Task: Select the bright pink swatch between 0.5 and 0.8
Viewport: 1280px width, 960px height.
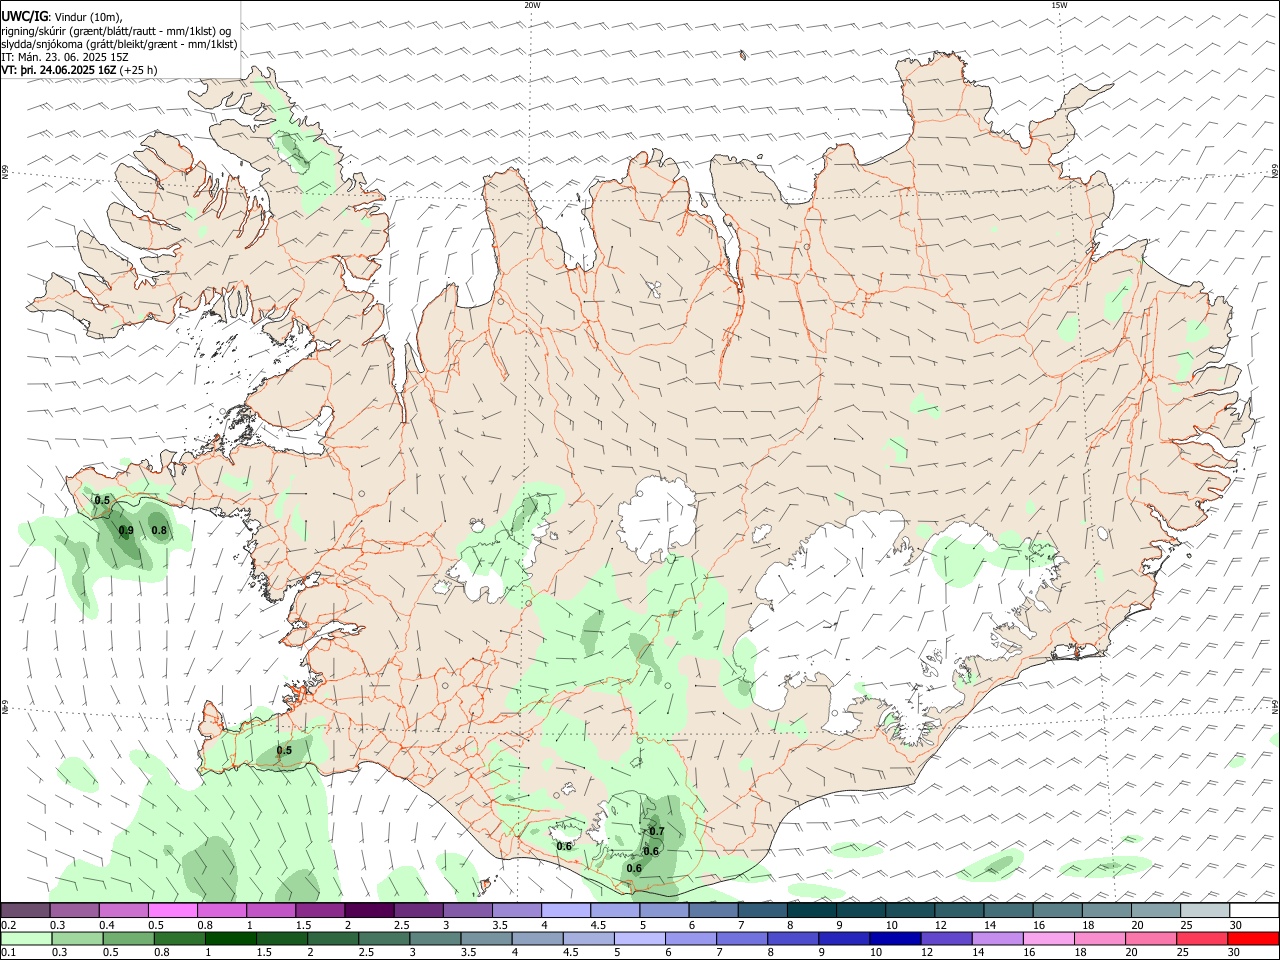Action: [172, 911]
